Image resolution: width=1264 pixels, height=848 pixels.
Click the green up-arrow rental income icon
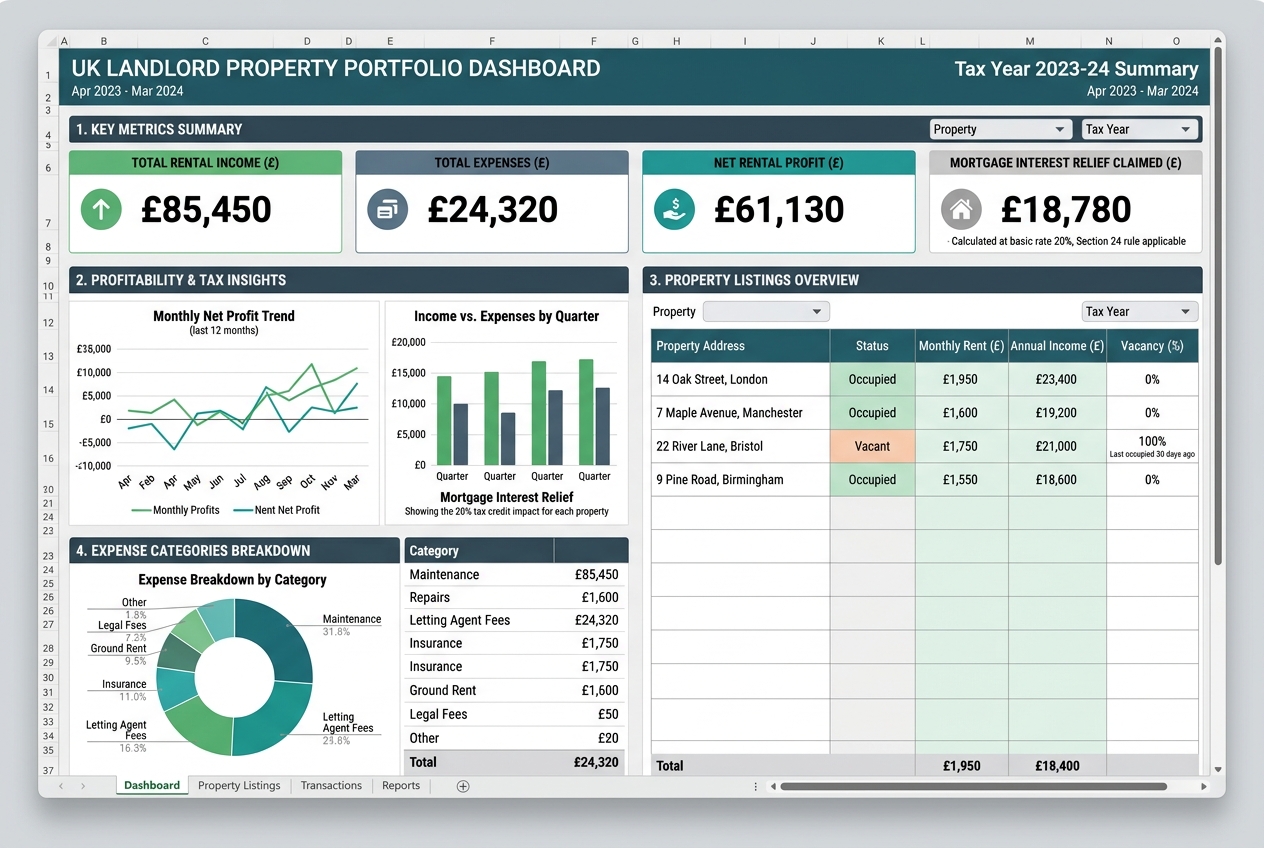pyautogui.click(x=100, y=209)
